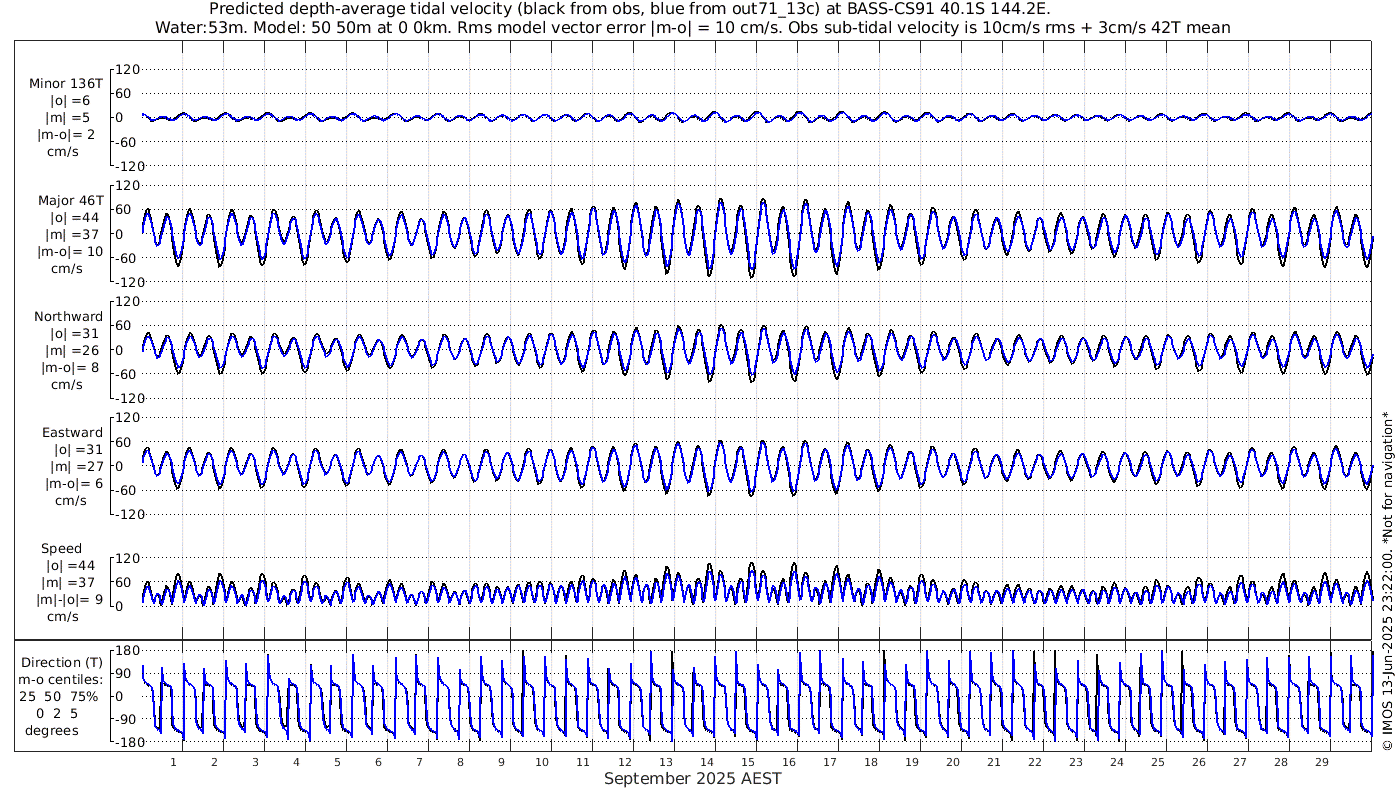Click the 180 tick on Direction axis
Image resolution: width=1400 pixels, height=800 pixels.
pyautogui.click(x=126, y=651)
